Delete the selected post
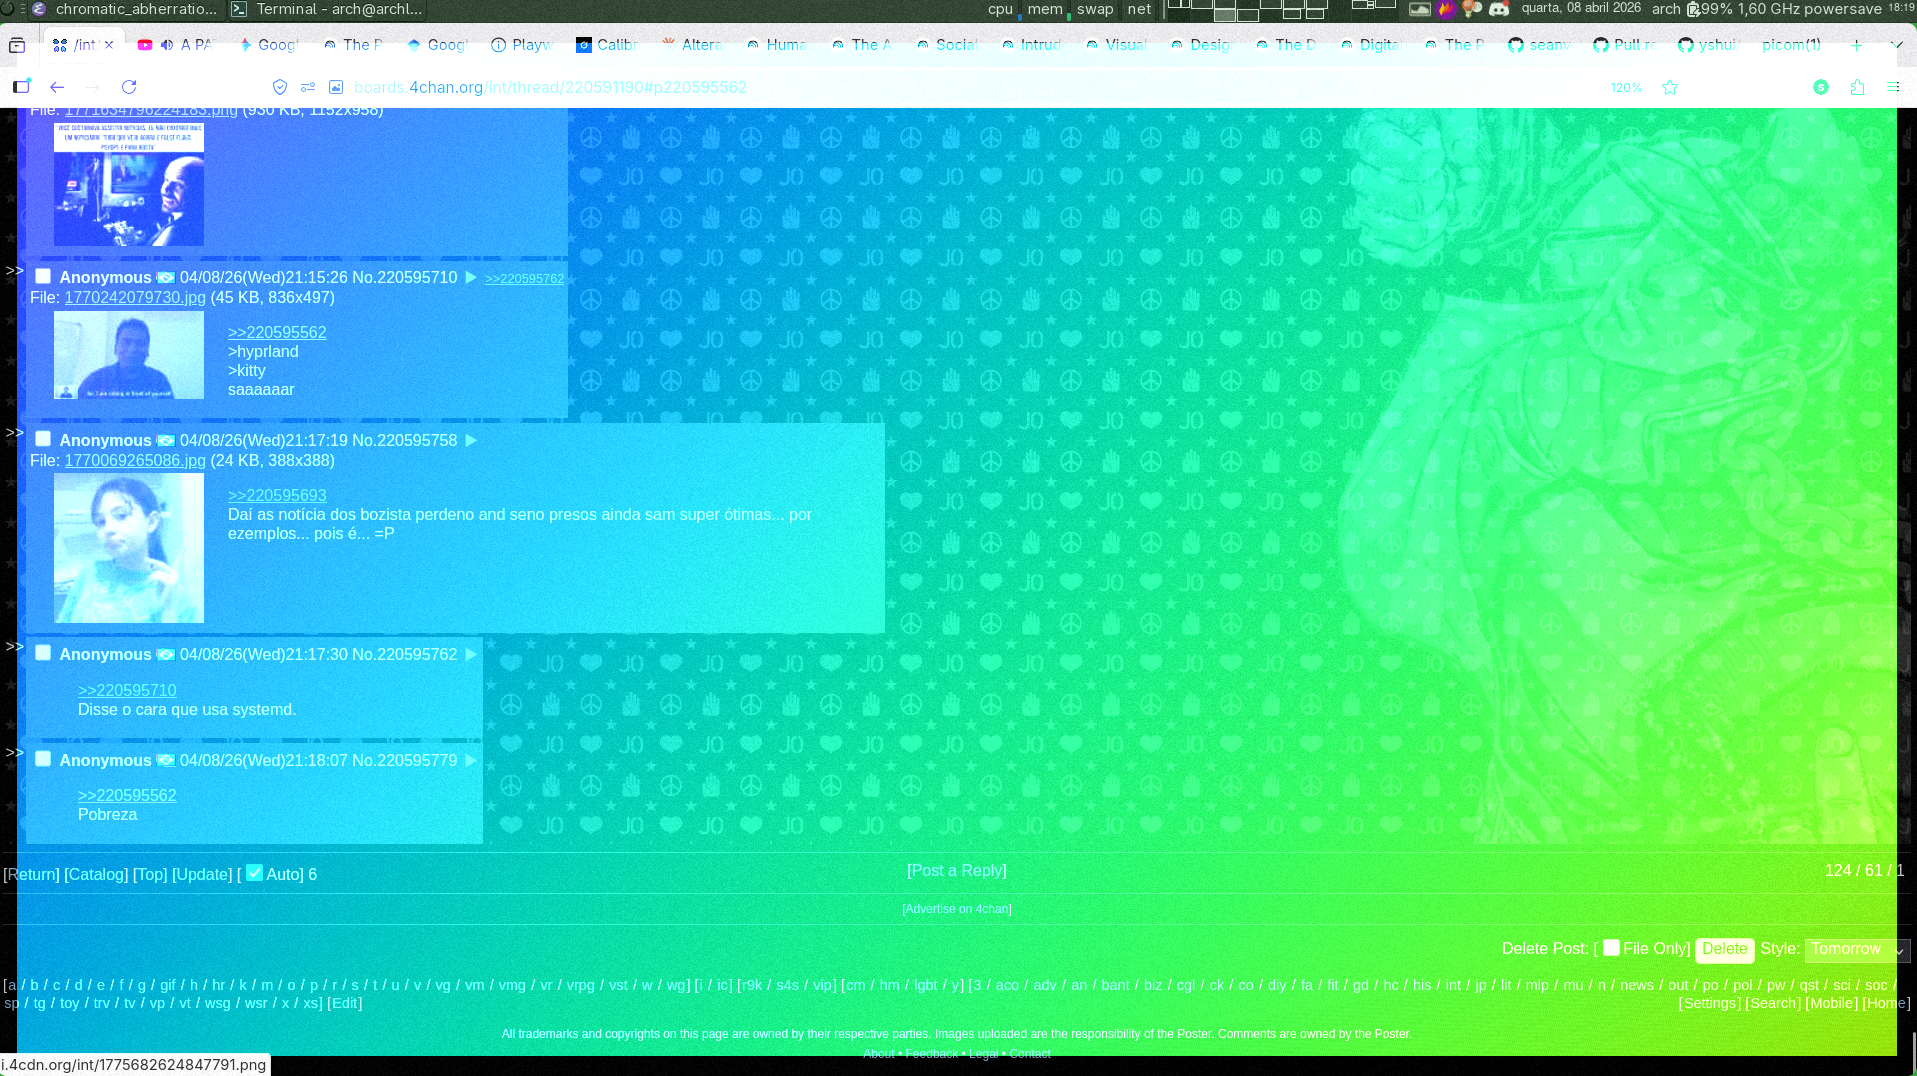Viewport: 1917px width, 1076px height. click(x=1725, y=949)
